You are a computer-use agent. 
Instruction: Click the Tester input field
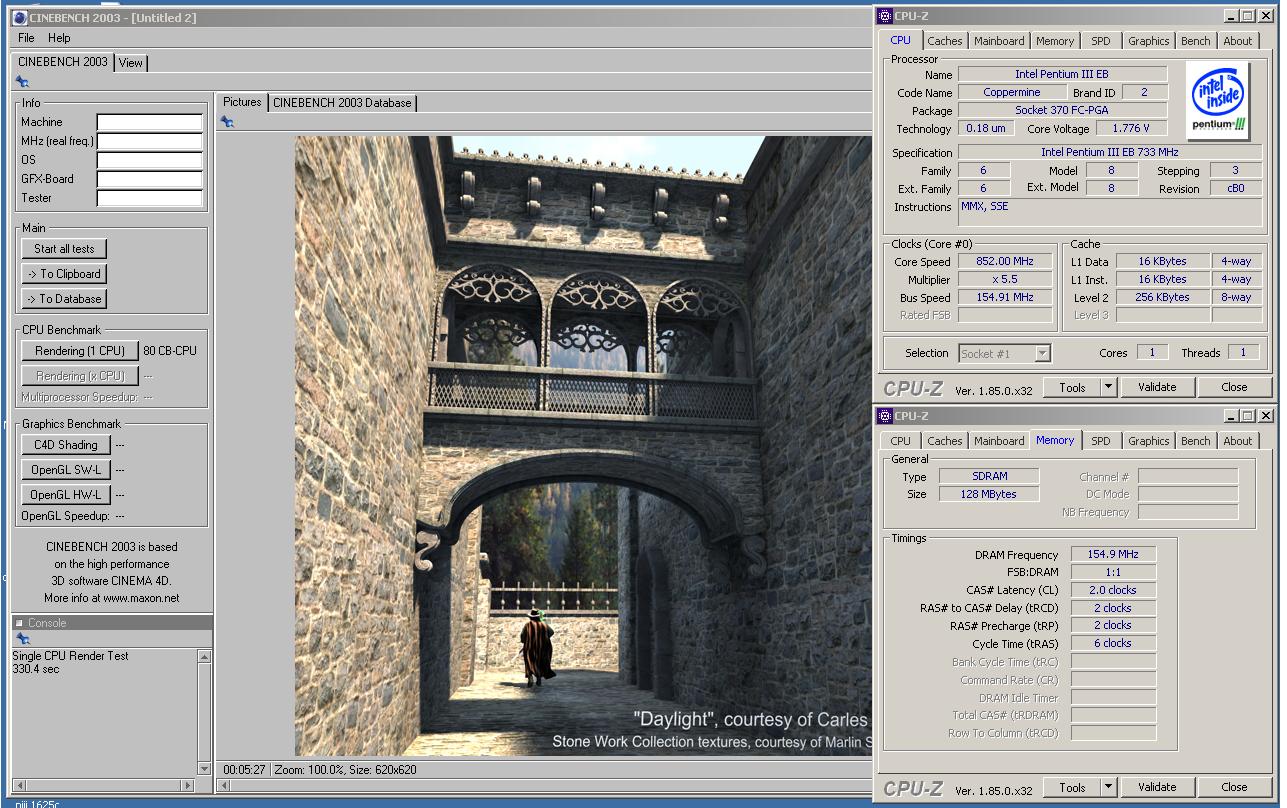[150, 198]
